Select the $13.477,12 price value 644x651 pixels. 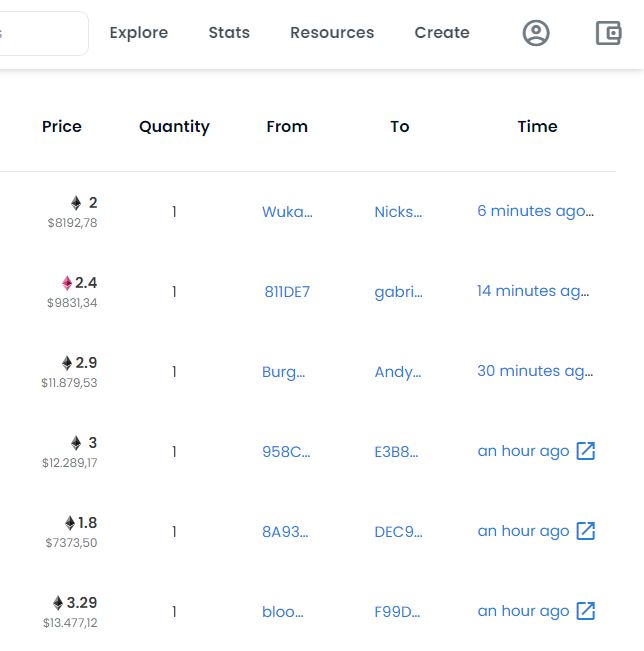[x=70, y=623]
